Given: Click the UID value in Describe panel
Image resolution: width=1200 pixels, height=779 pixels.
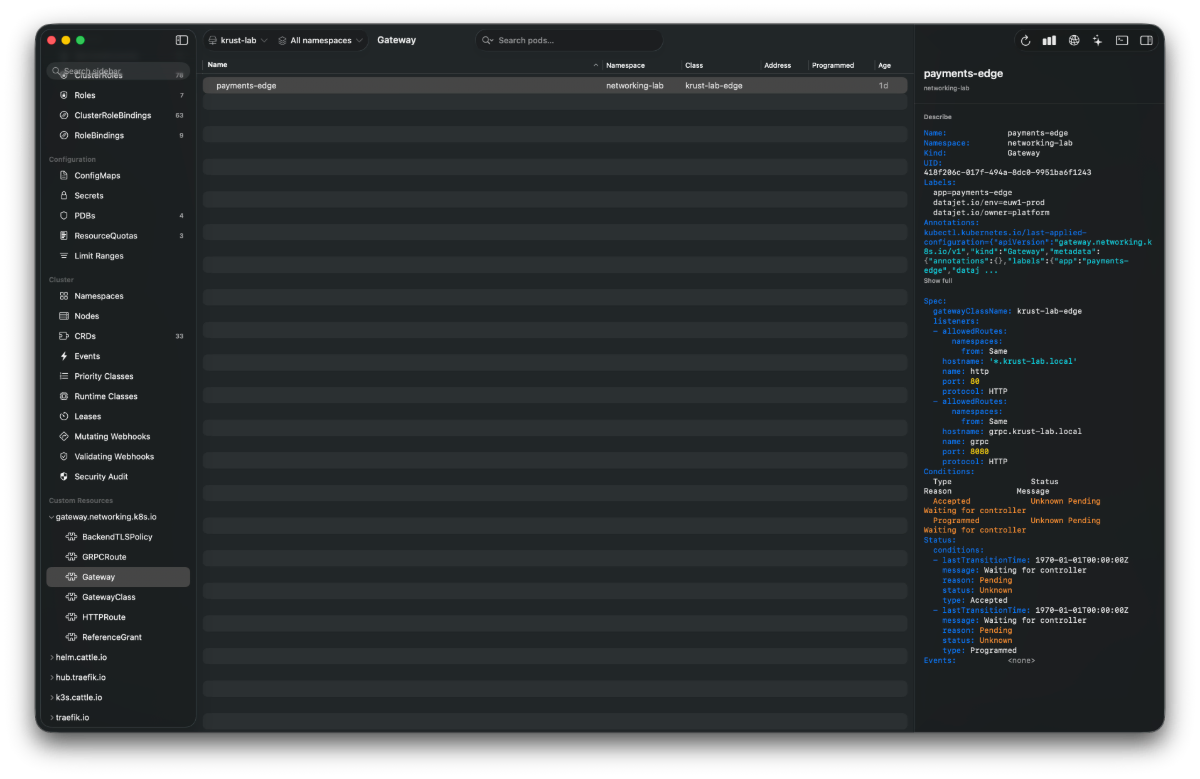Looking at the screenshot, I should click(x=1007, y=172).
